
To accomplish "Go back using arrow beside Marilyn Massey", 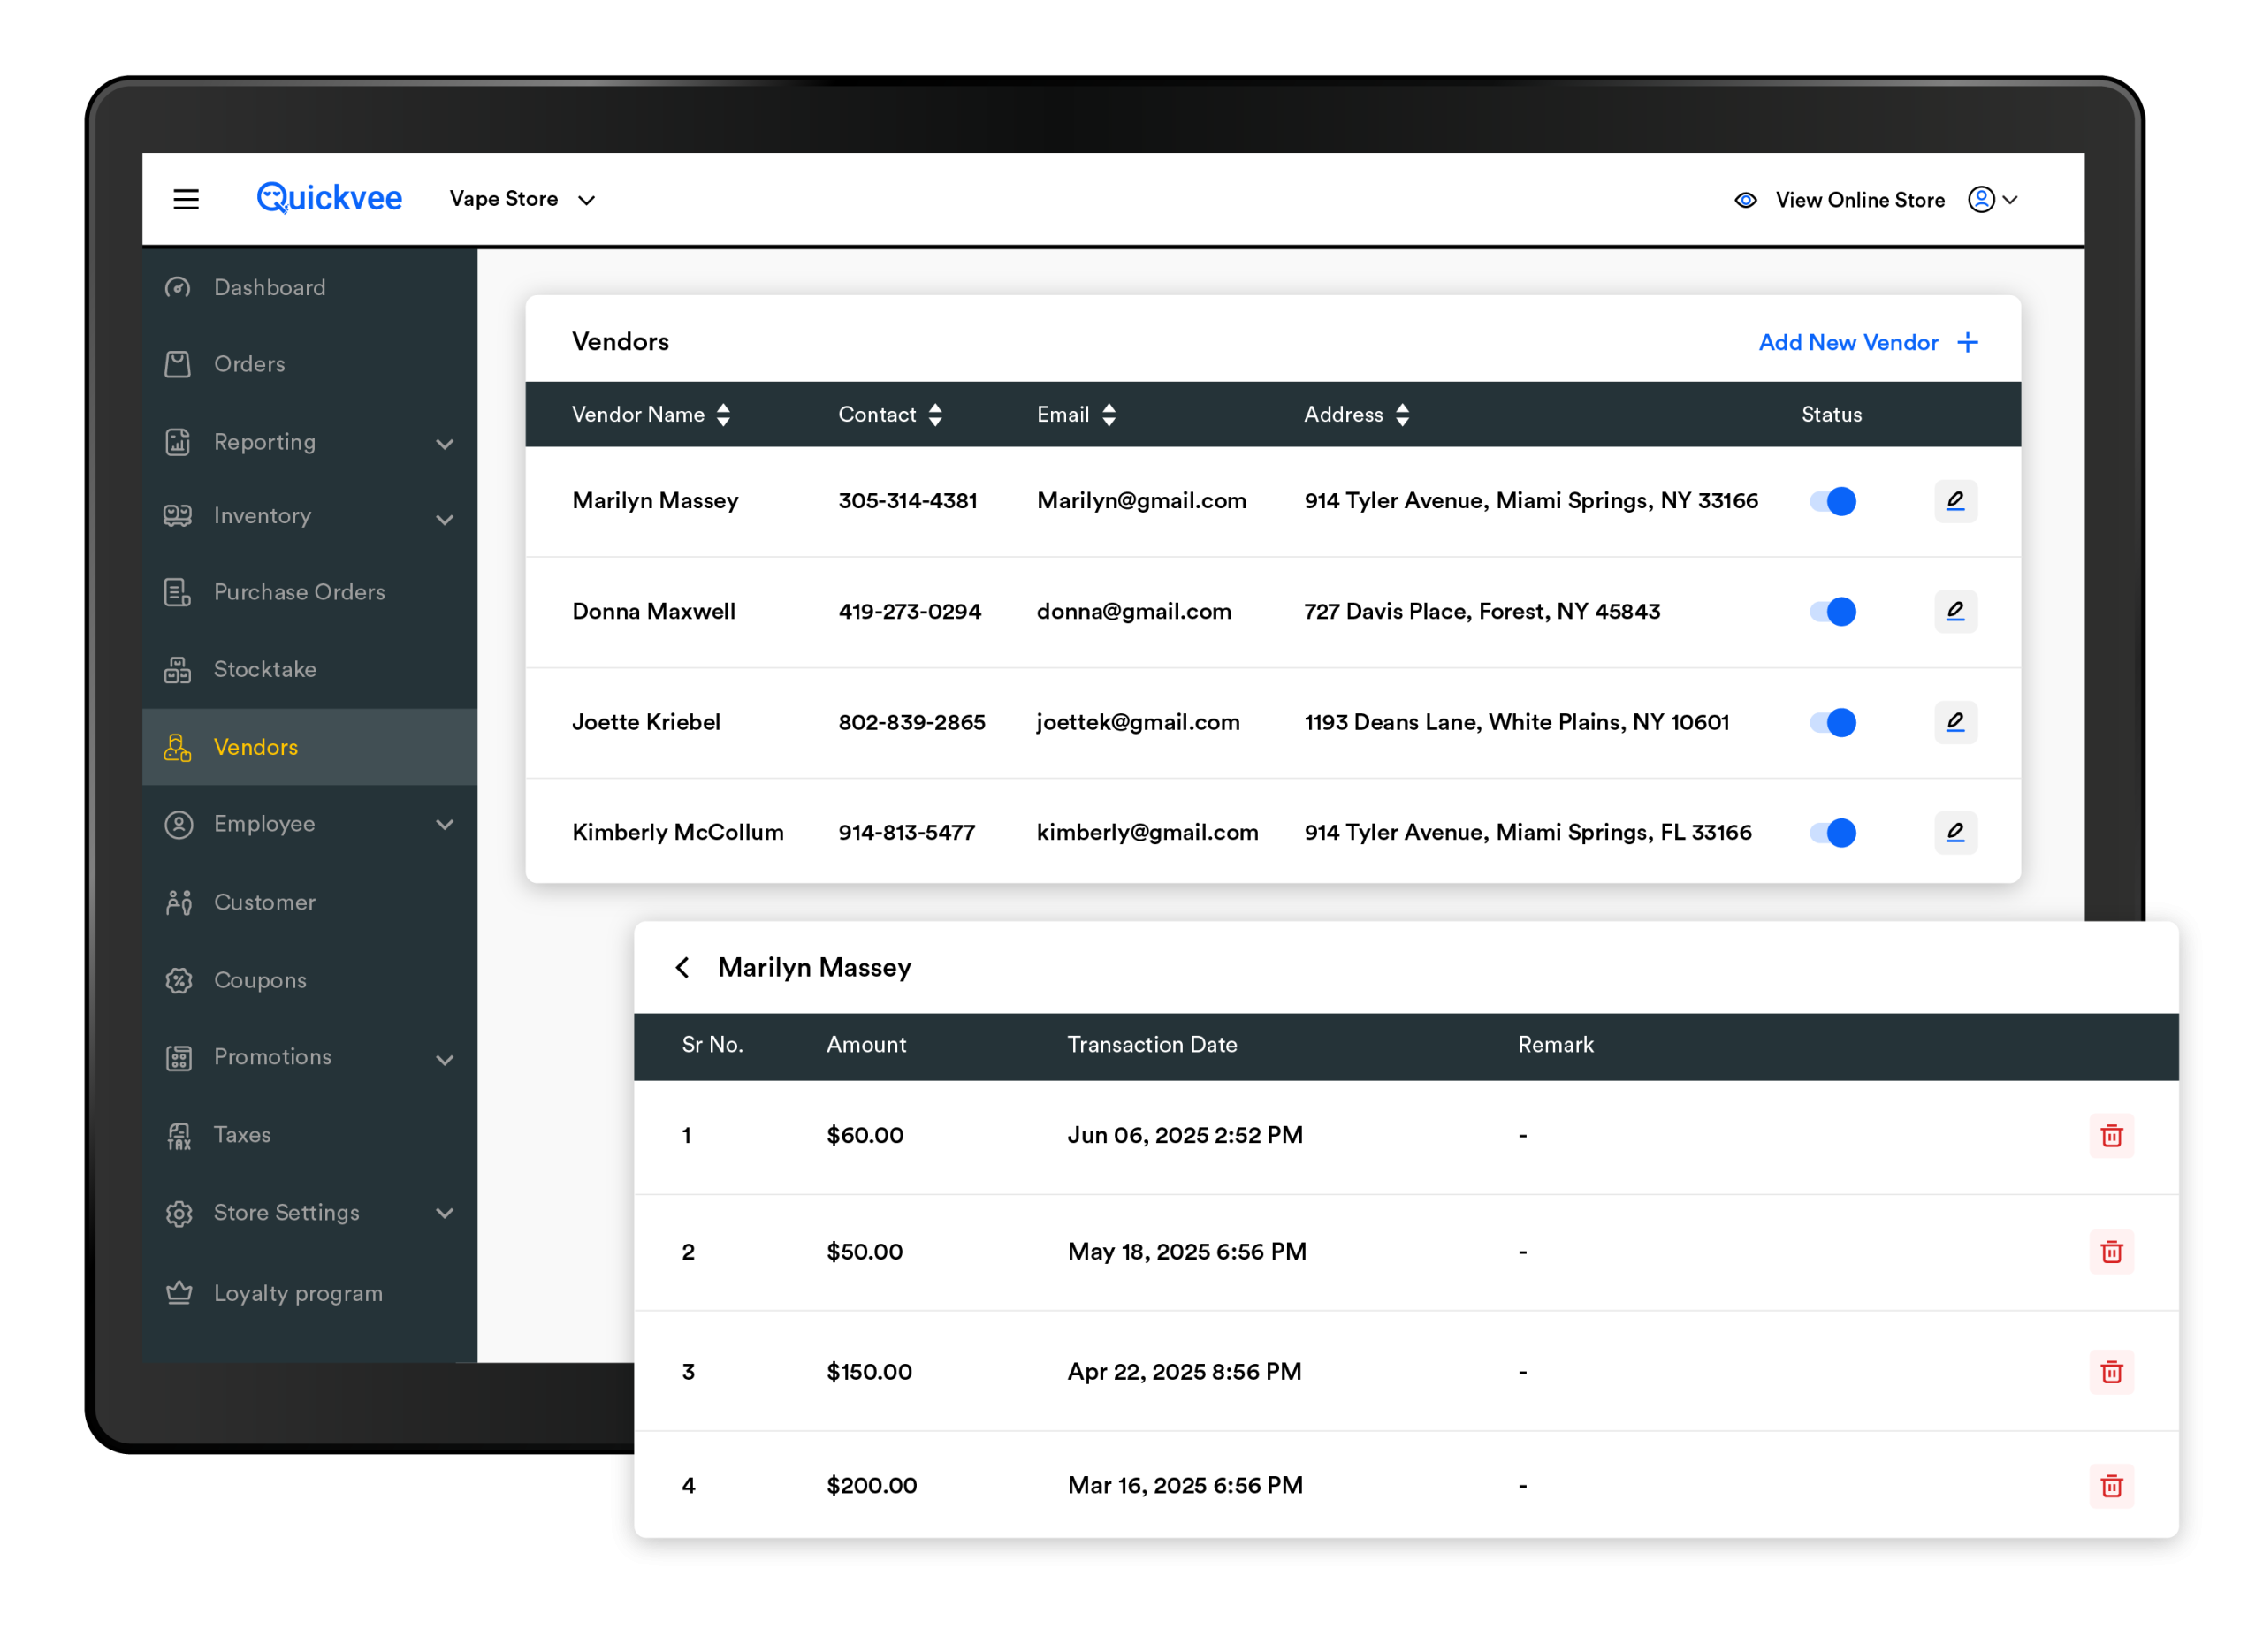I will [683, 967].
